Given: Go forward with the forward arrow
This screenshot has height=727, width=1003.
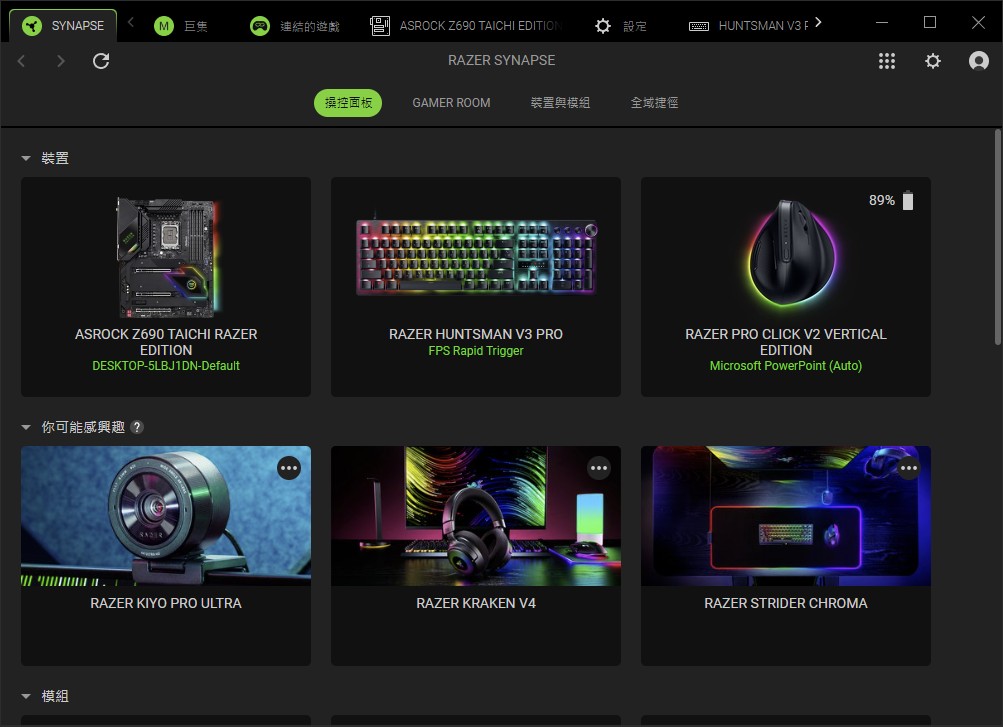Looking at the screenshot, I should coord(61,61).
